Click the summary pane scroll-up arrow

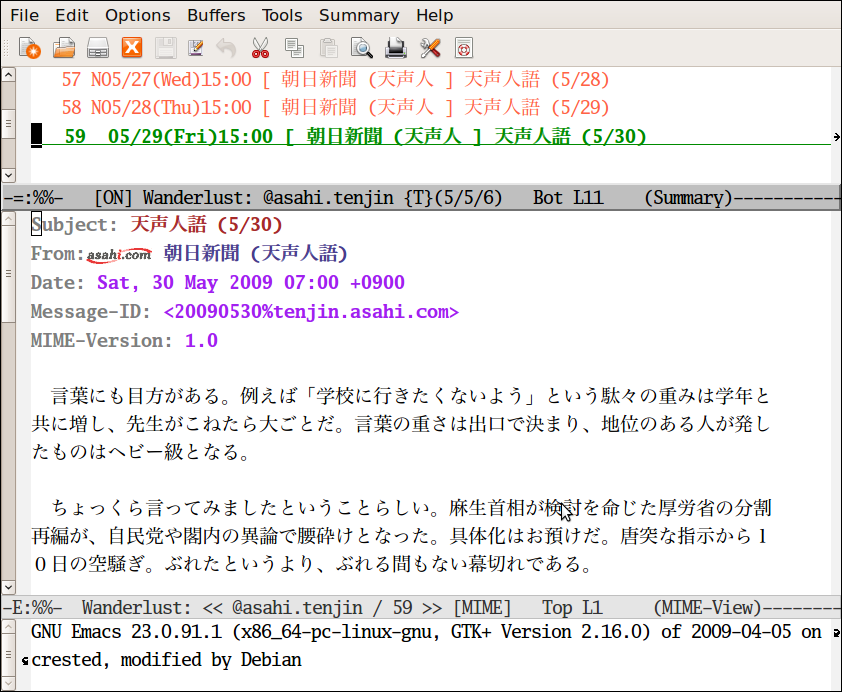tap(8, 75)
